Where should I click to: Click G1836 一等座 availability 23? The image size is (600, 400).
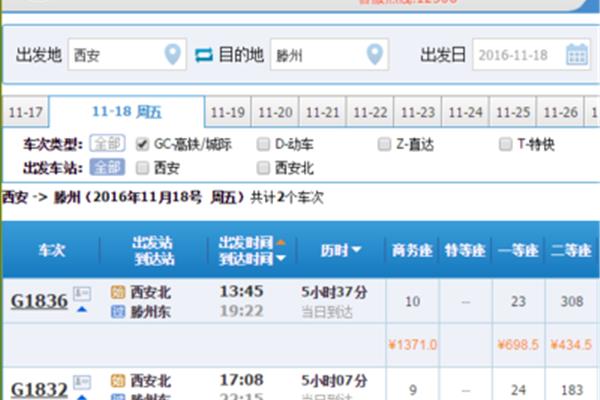(518, 301)
